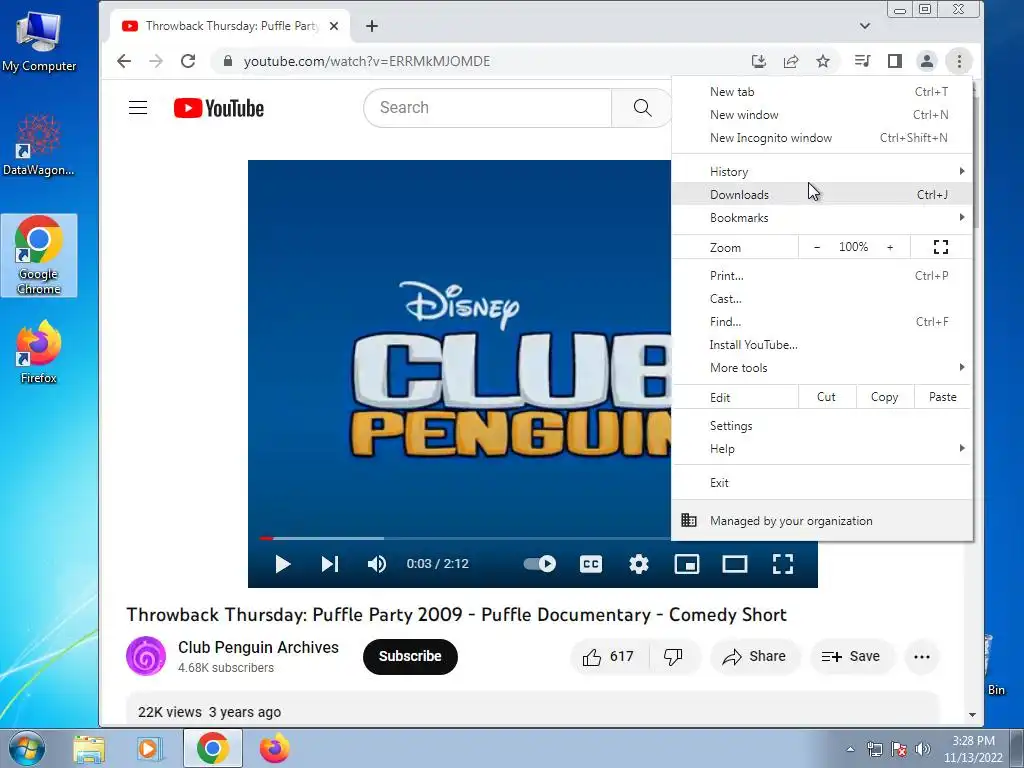The height and width of the screenshot is (768, 1024).
Task: Toggle browser fullscreen from Zoom row
Action: coord(940,247)
